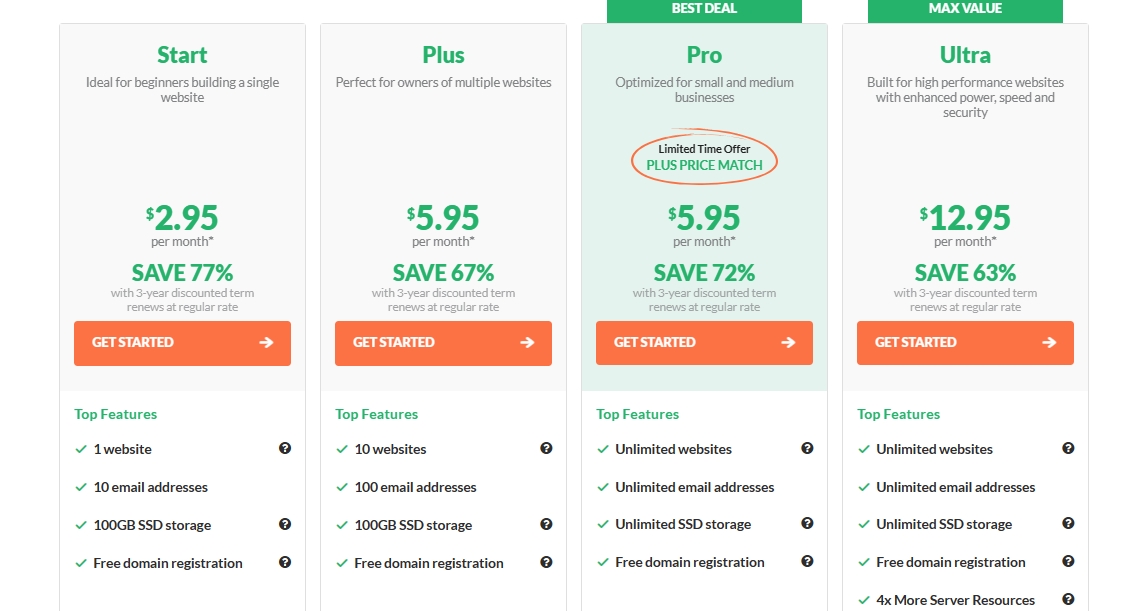Click help icon next to Start's 100GB SSD storage
Screen dimensions: 1141x611
tap(285, 524)
